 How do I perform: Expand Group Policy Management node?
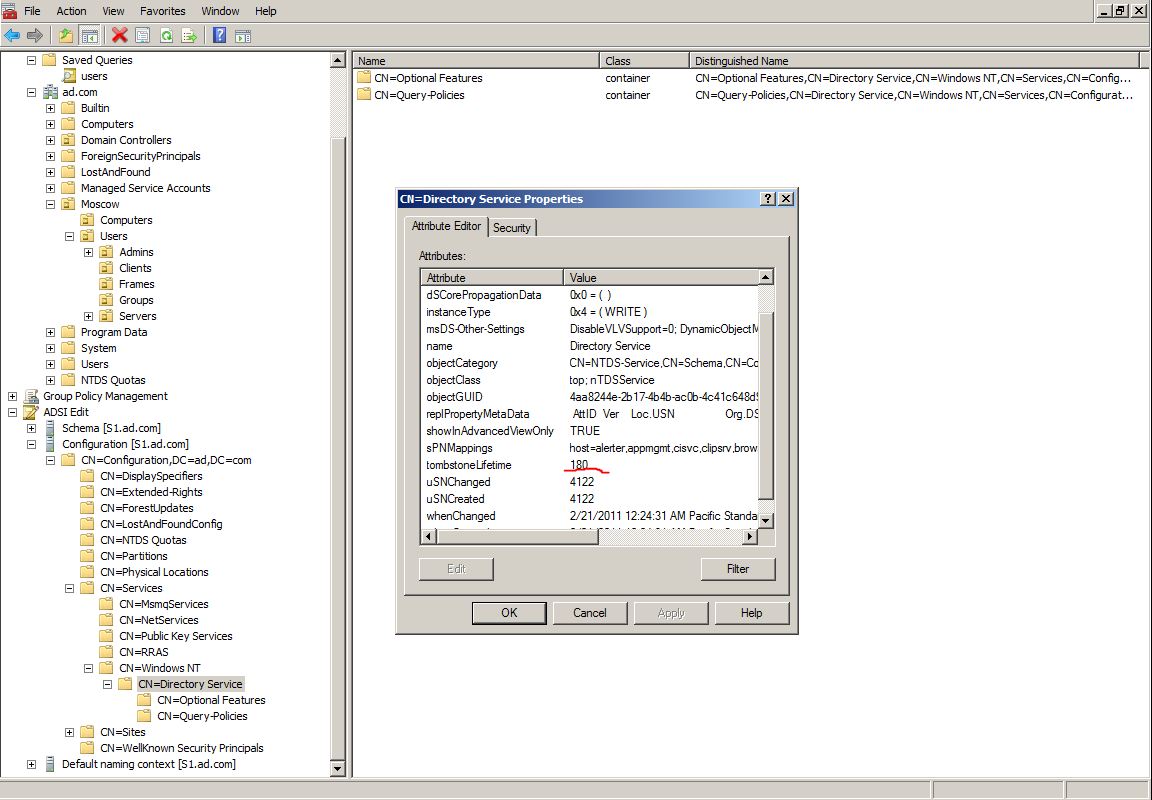coord(12,396)
